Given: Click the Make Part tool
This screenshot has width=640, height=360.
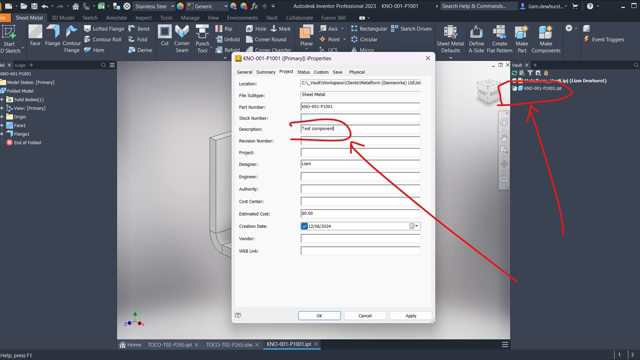Looking at the screenshot, I should coord(522,39).
